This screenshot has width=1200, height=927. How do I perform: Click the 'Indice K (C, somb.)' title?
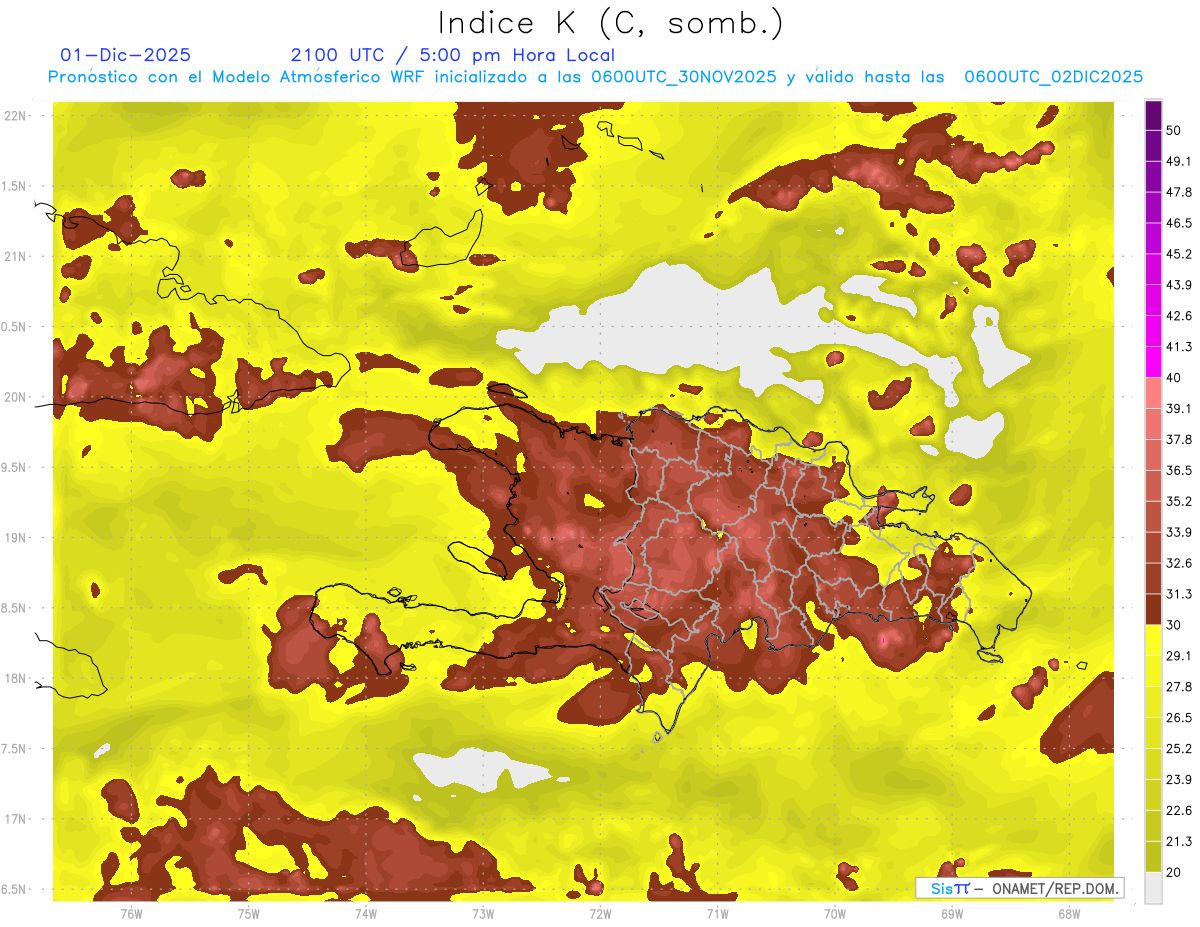(611, 23)
